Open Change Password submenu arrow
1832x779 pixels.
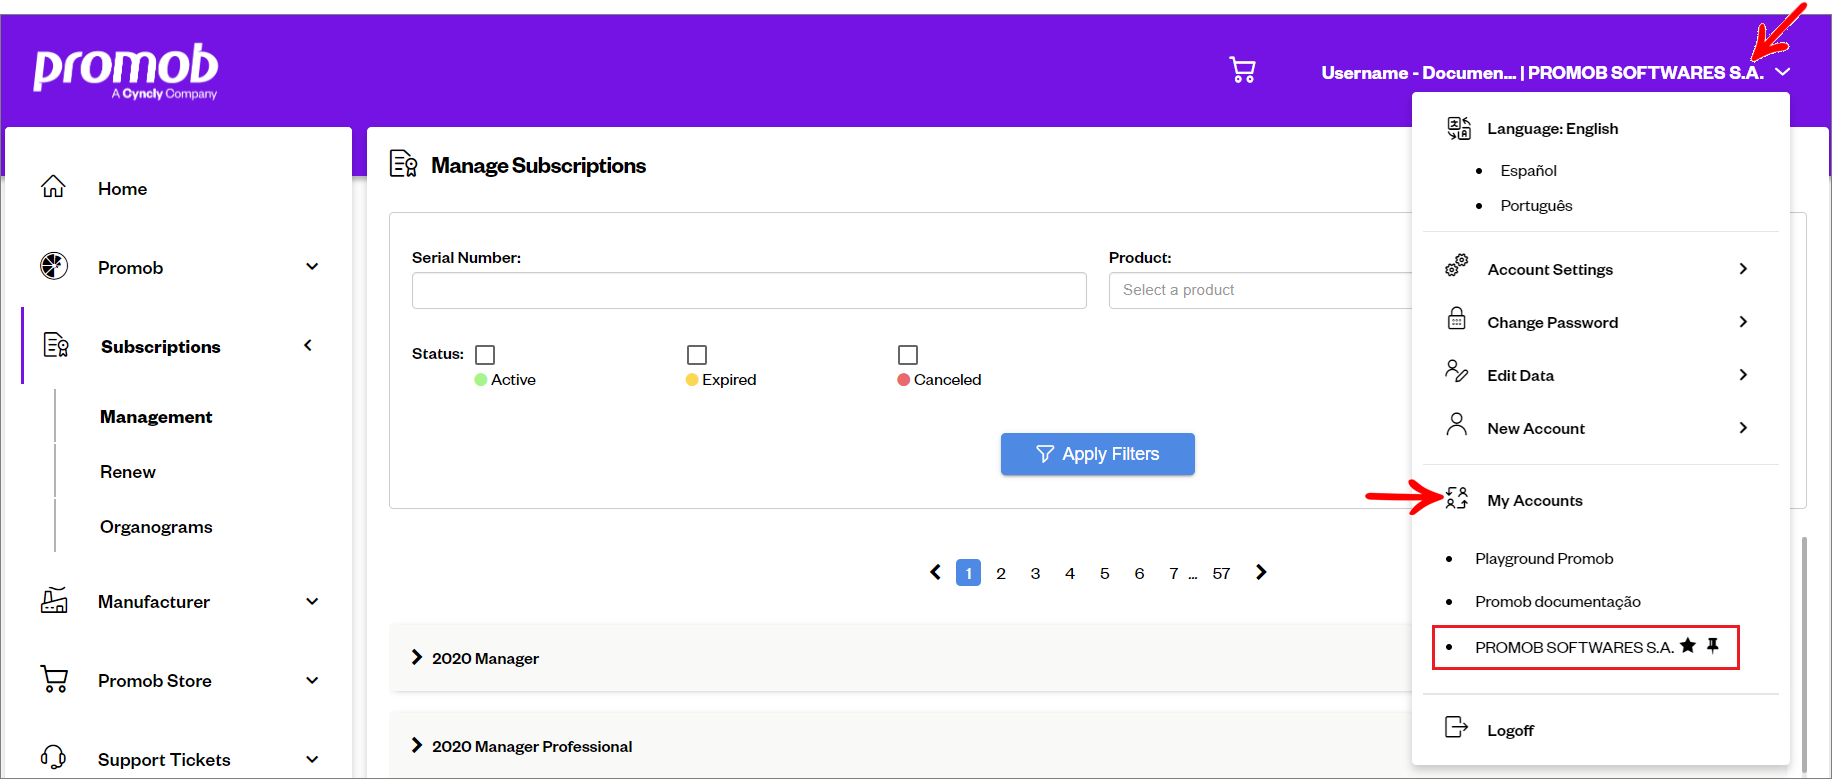pyautogui.click(x=1743, y=321)
